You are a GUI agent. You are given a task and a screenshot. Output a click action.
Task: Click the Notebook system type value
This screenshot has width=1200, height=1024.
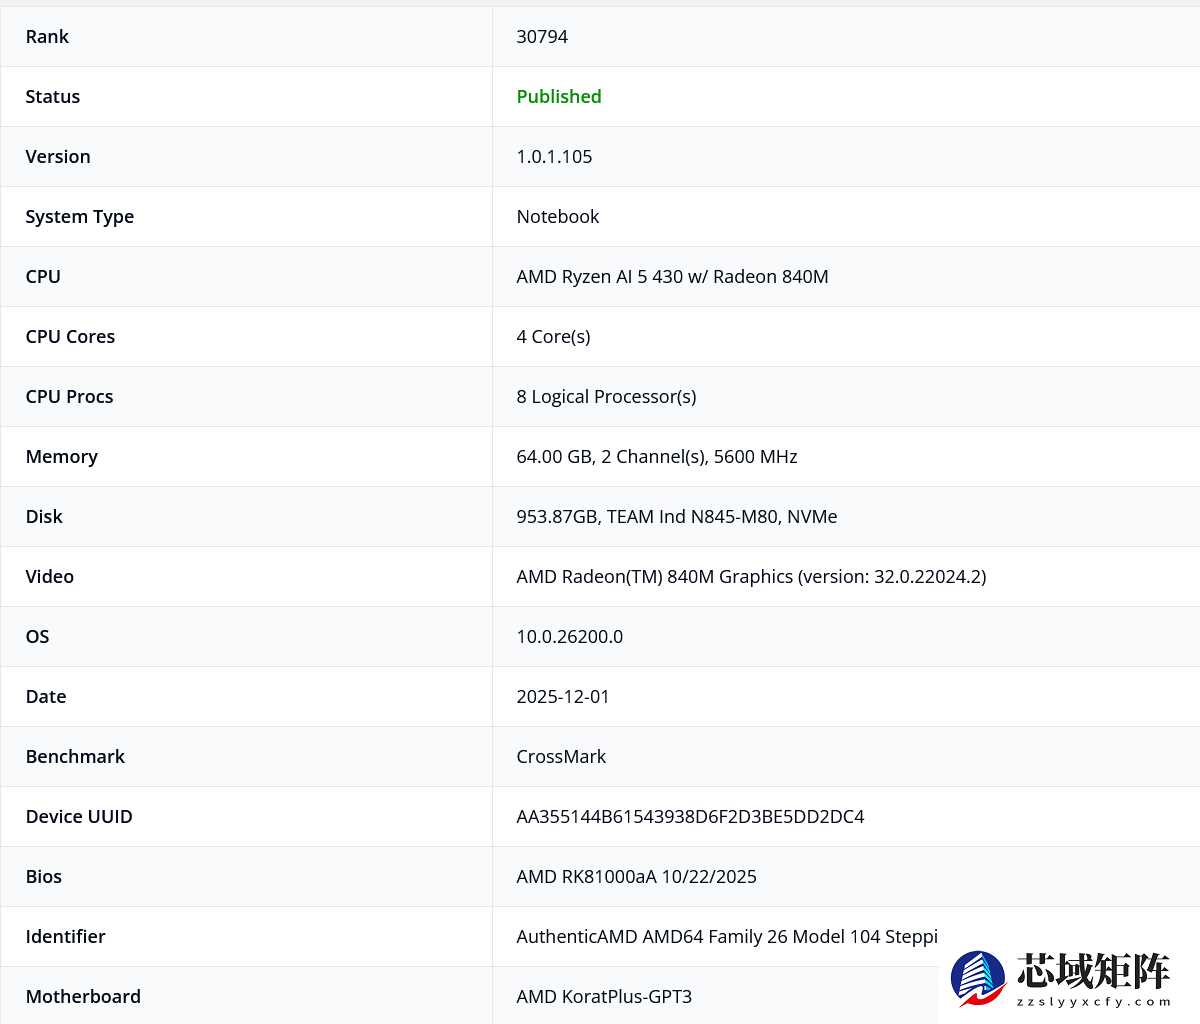click(x=557, y=217)
